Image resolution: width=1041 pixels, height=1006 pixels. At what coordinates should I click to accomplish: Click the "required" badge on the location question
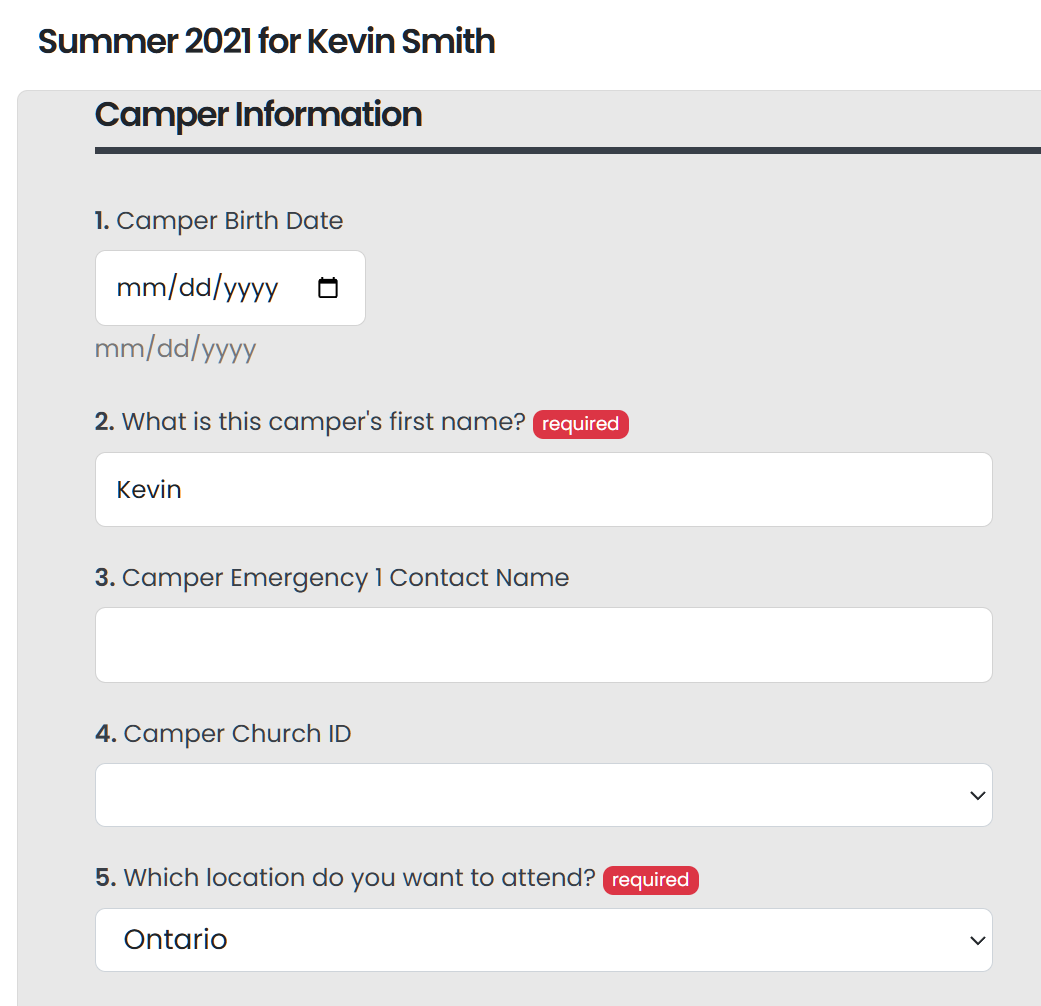point(650,880)
